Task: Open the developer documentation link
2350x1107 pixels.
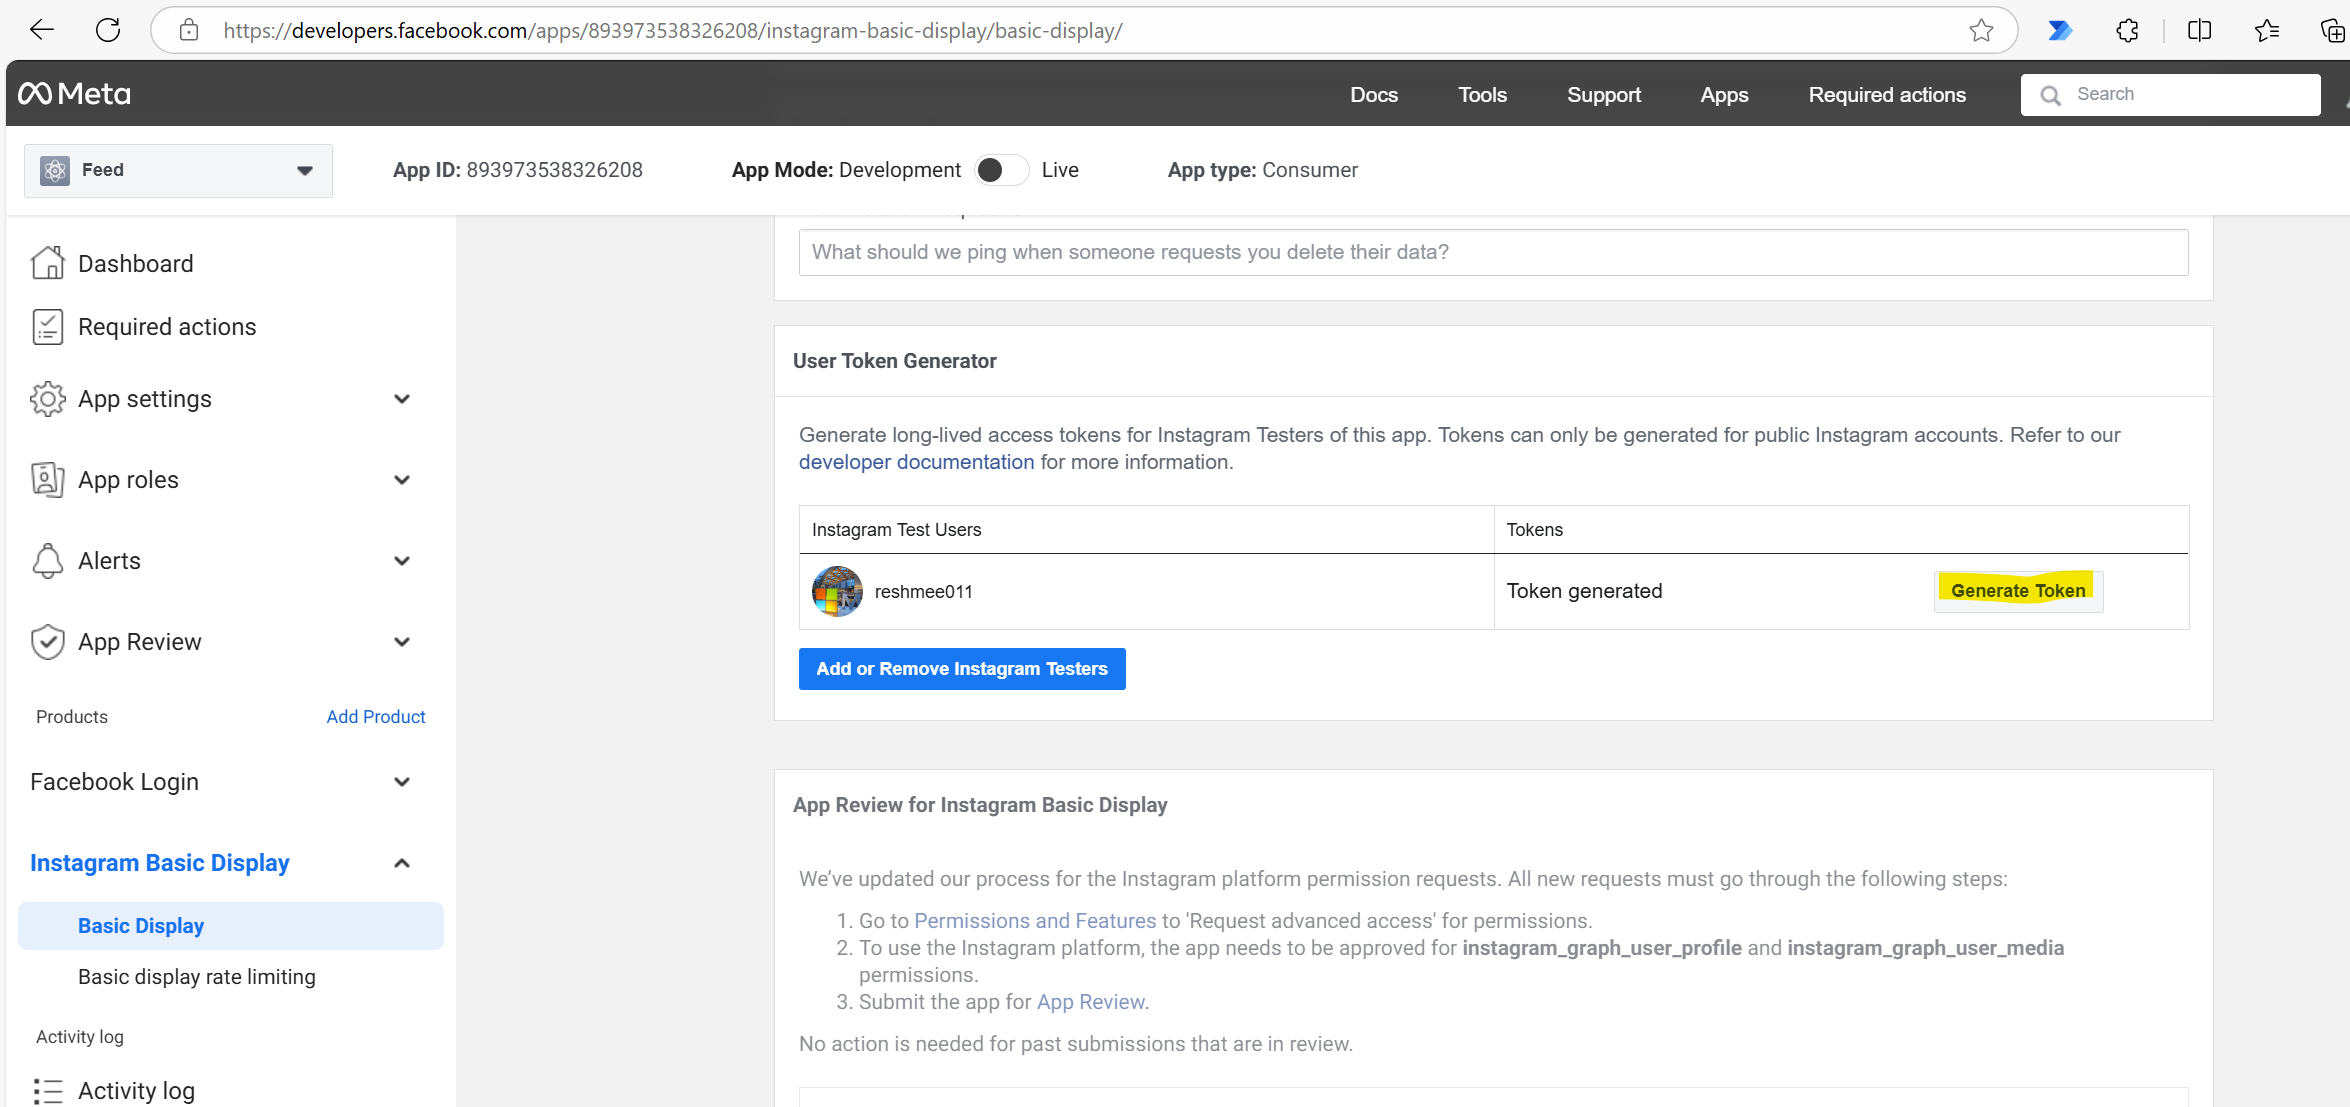Action: [x=916, y=462]
